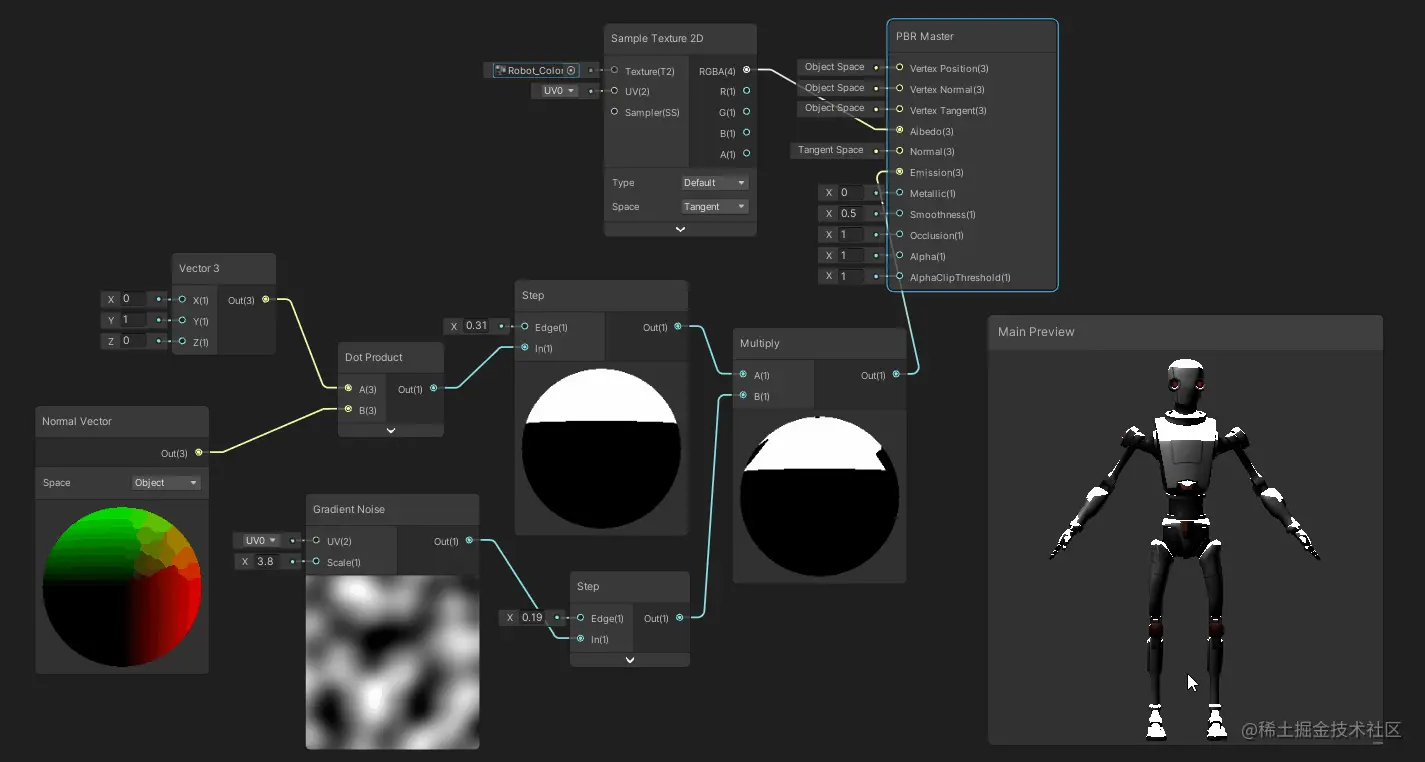This screenshot has height=762, width=1425.
Task: Click the Vector 3 Y input field showing 1
Action: (134, 320)
